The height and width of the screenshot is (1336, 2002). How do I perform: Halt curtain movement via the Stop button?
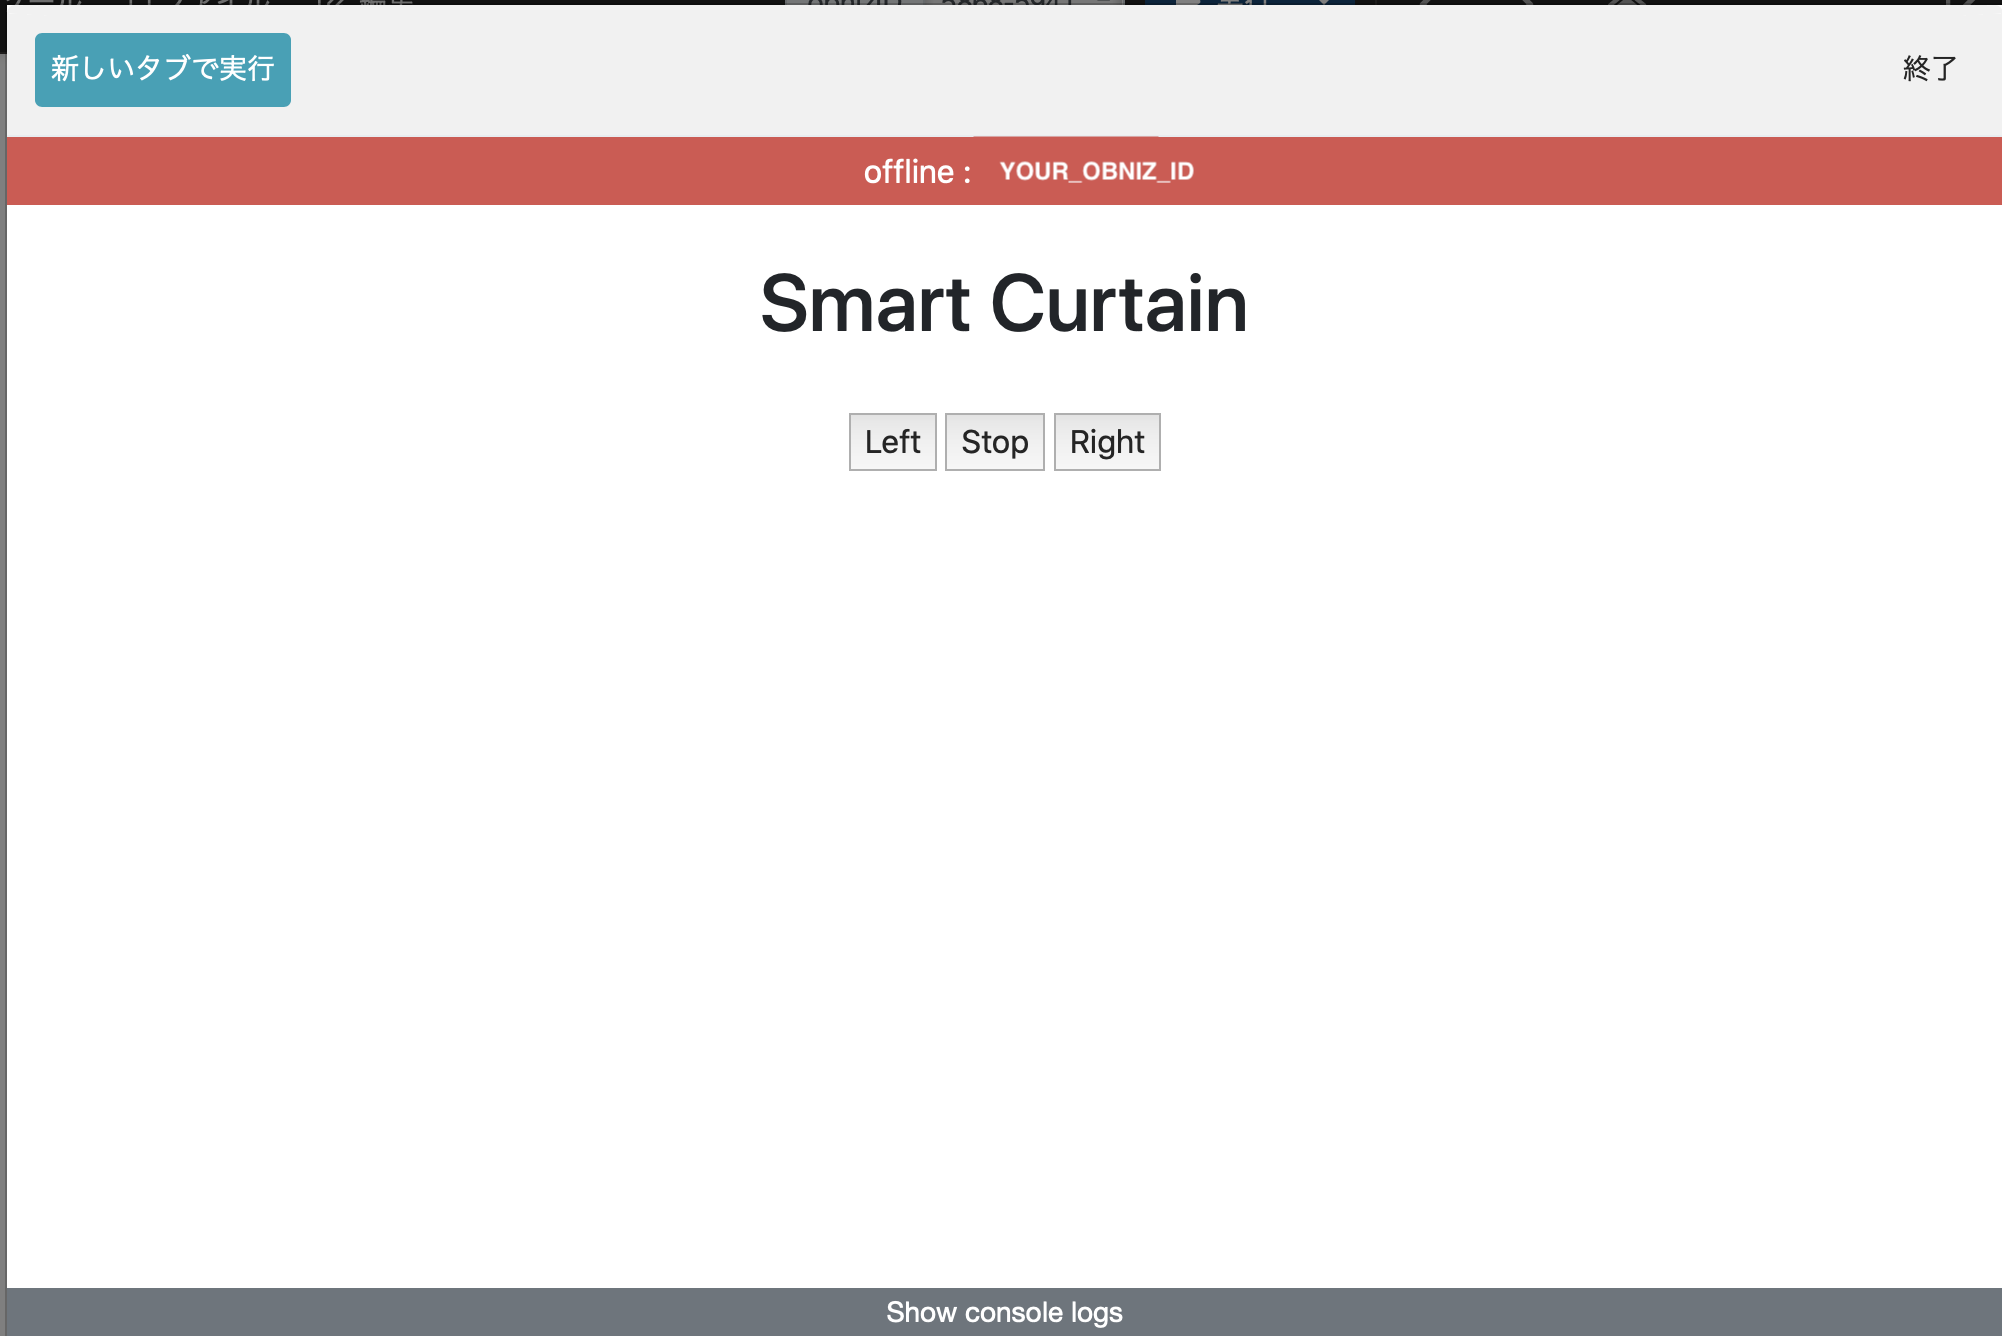994,441
